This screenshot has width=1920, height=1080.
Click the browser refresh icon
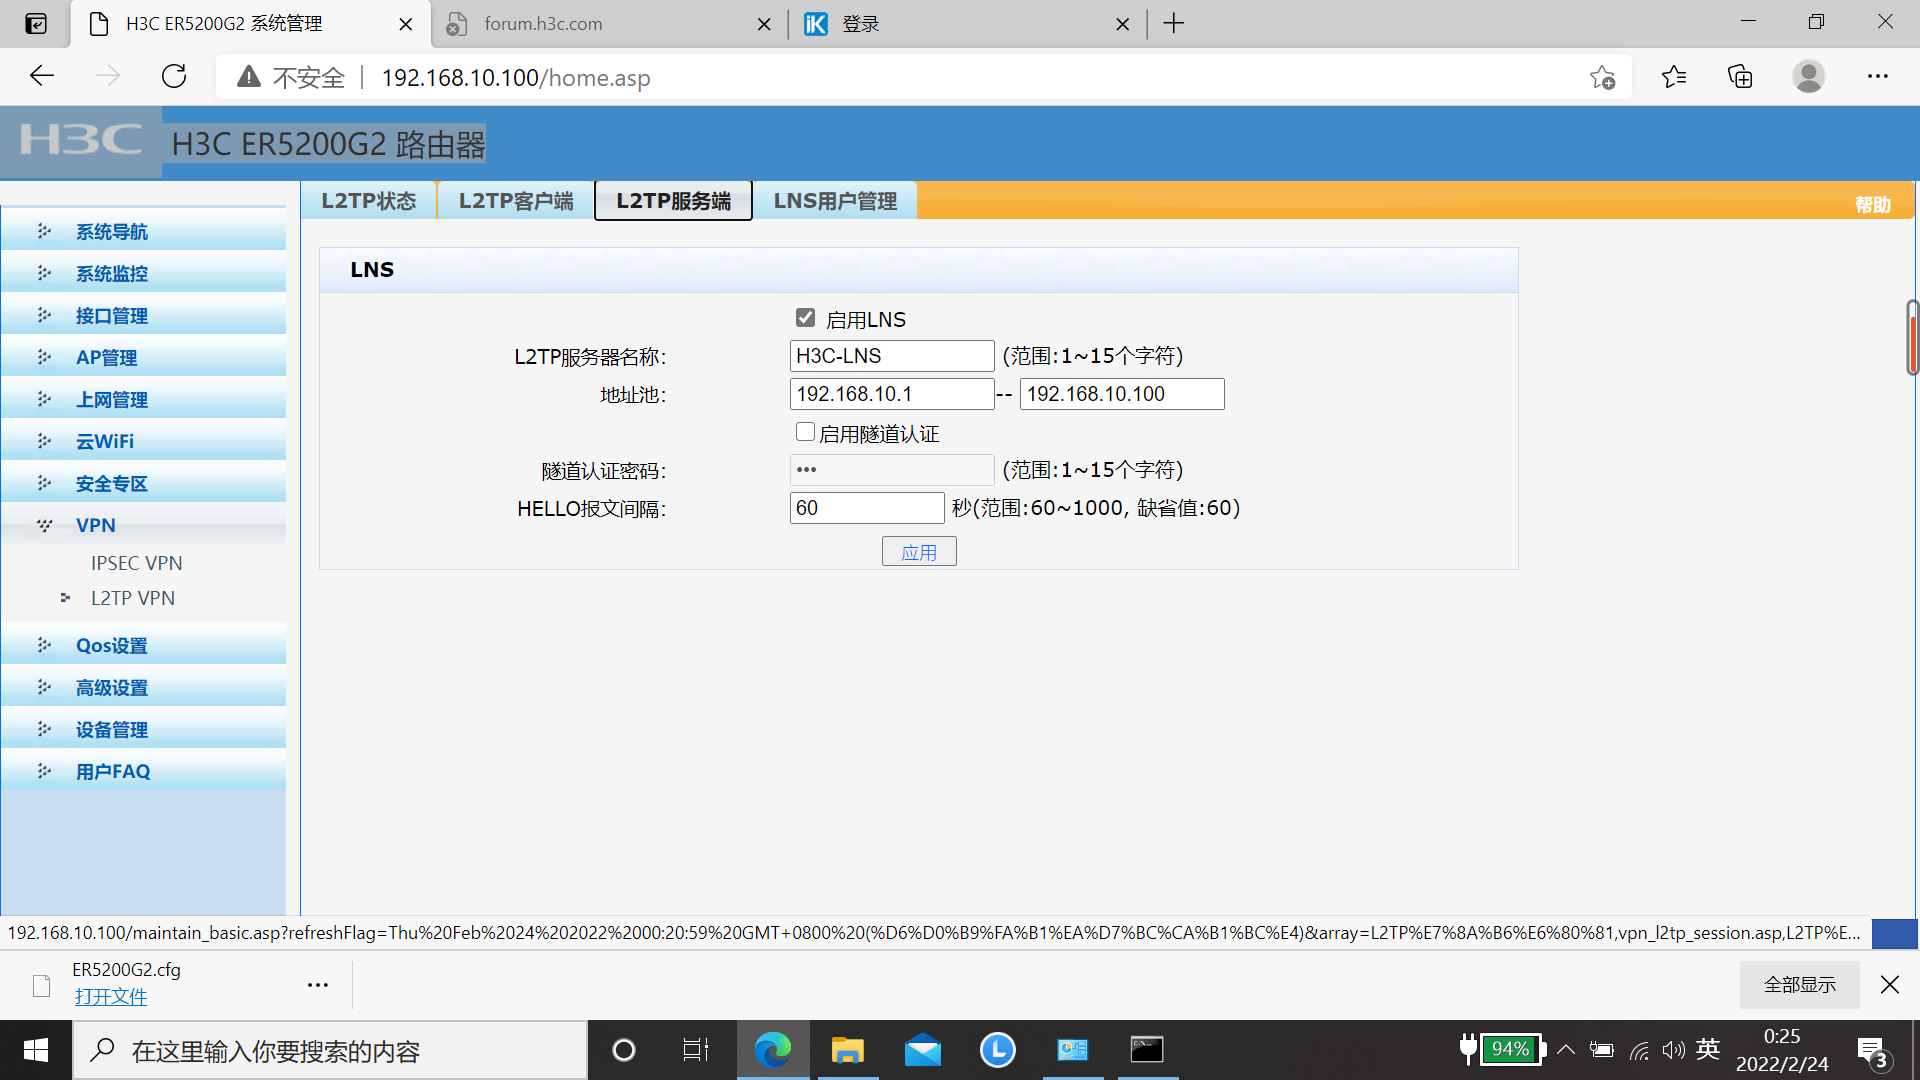click(174, 77)
